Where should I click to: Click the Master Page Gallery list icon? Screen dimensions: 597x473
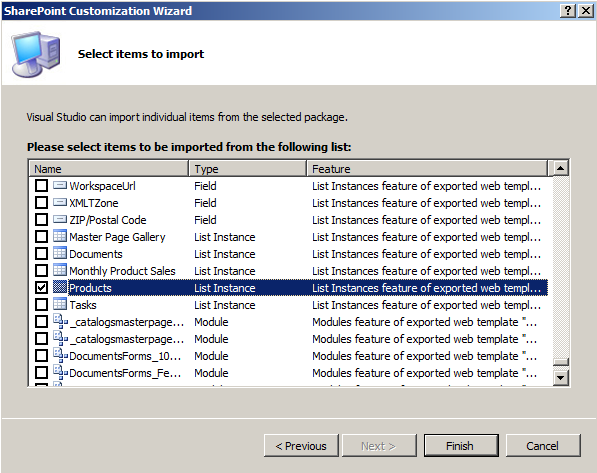pos(60,236)
